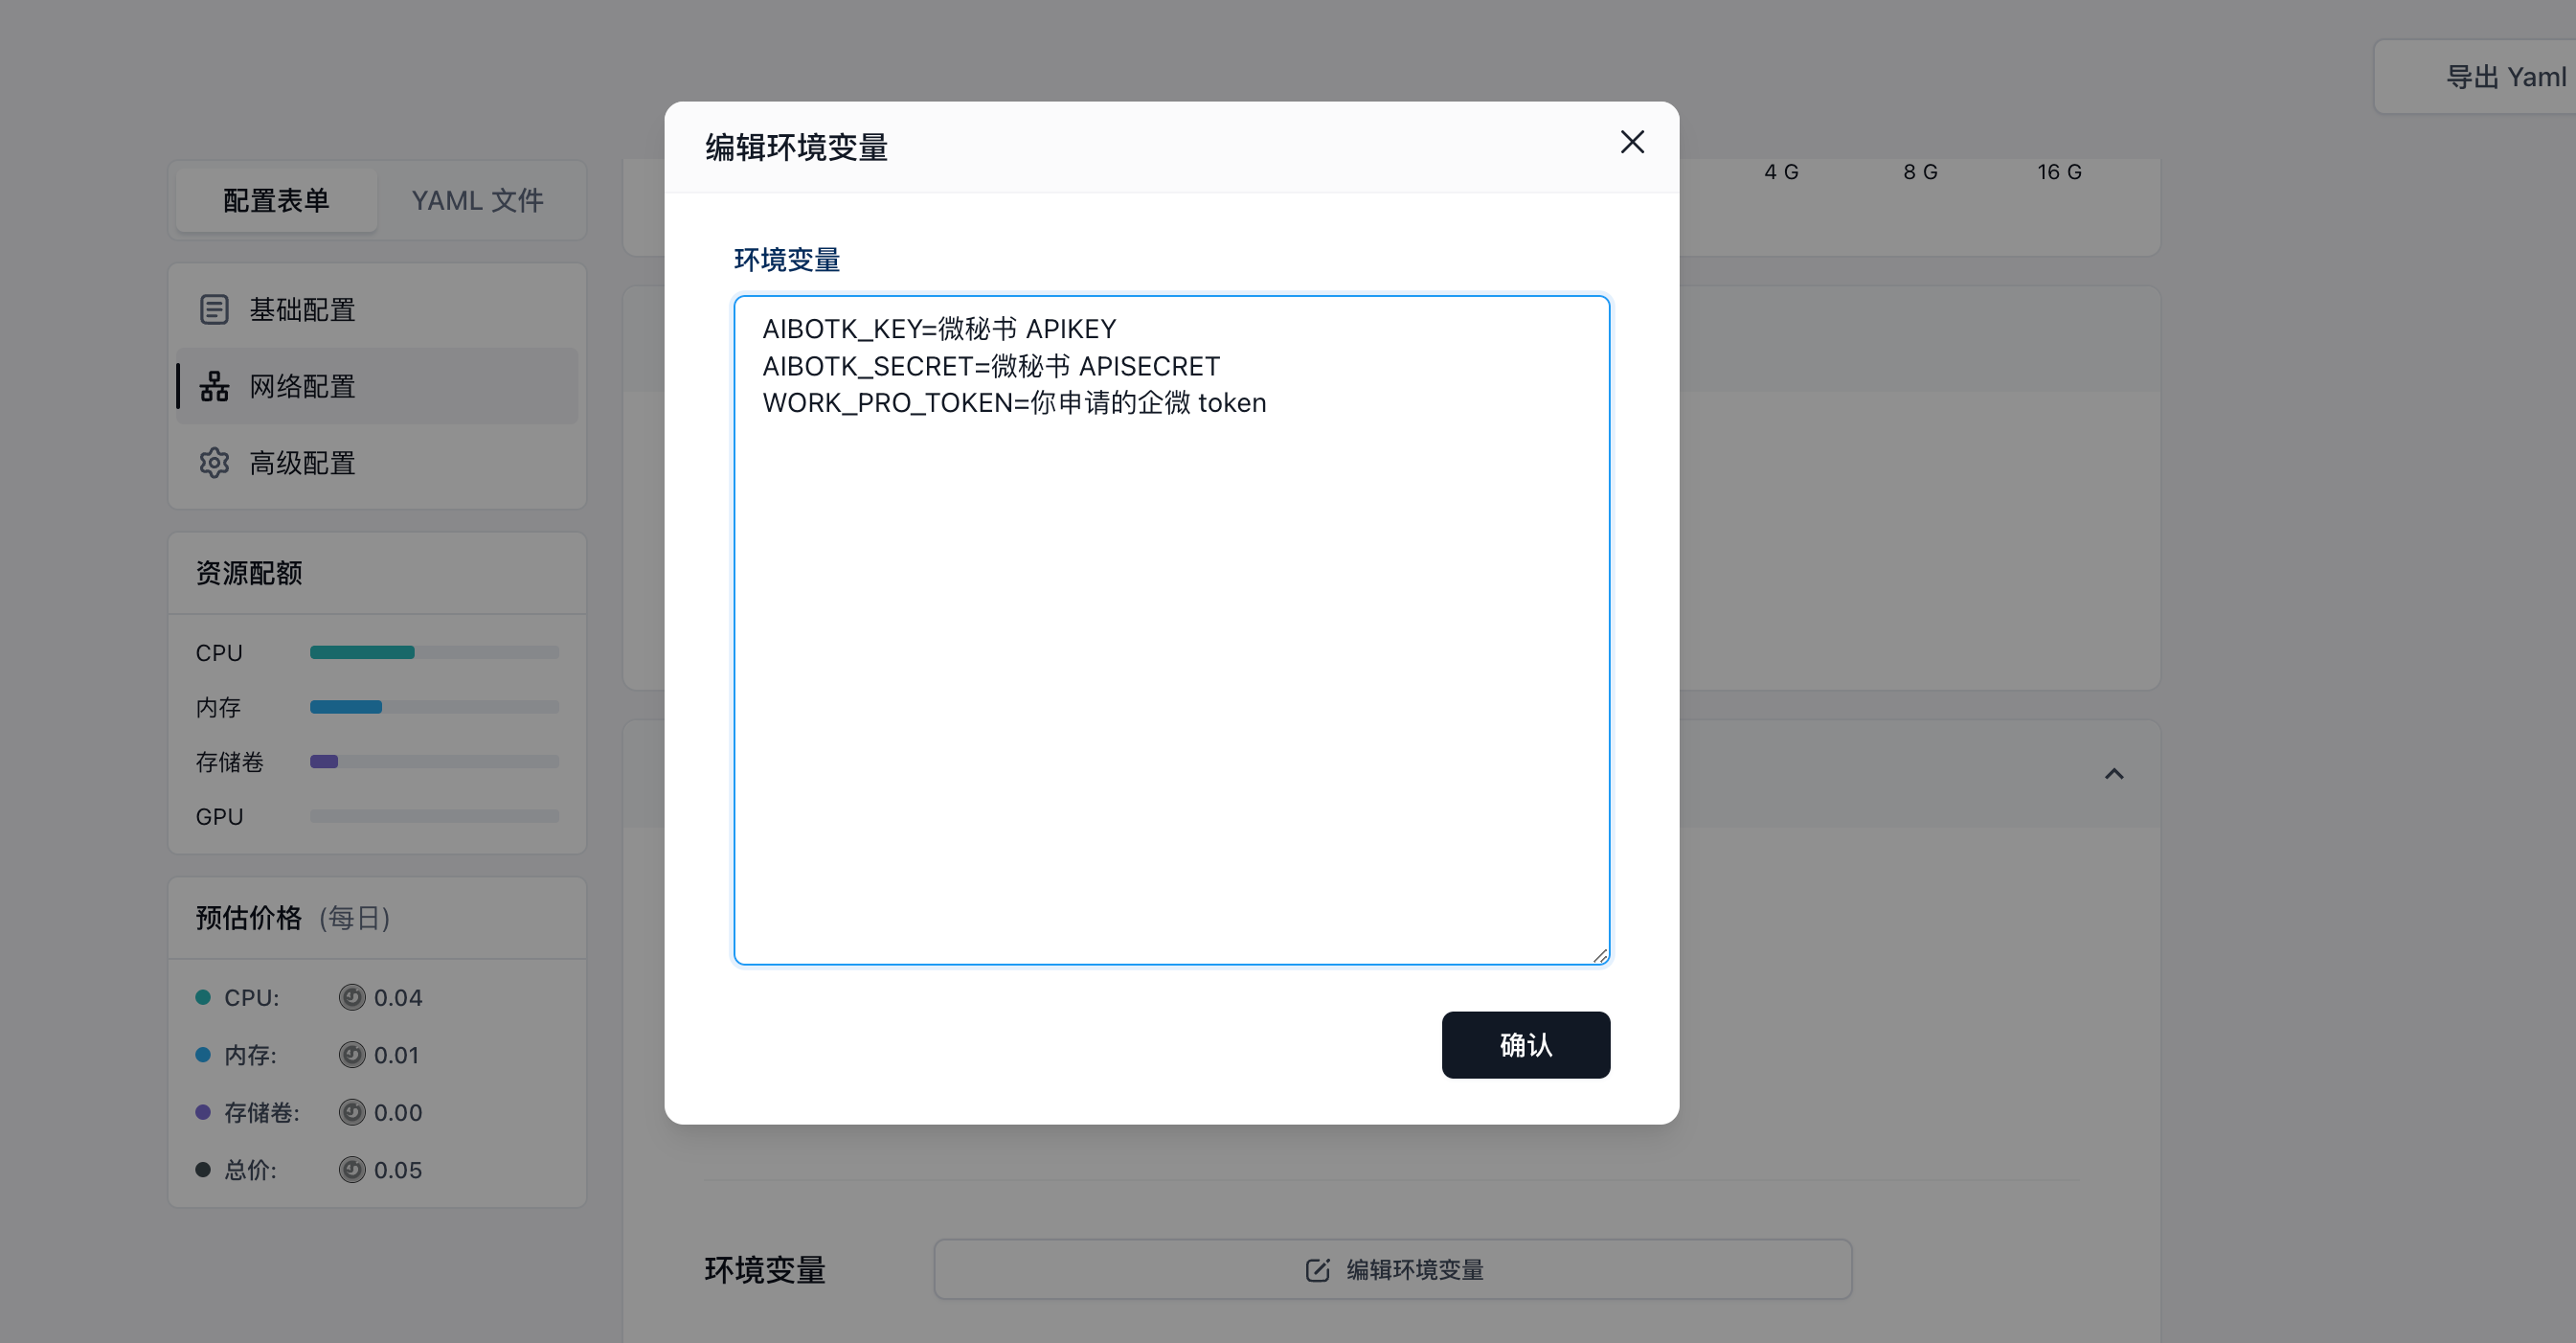Click the coin icon beside 总价
Screen dimensions: 2576x1343
tap(352, 1170)
